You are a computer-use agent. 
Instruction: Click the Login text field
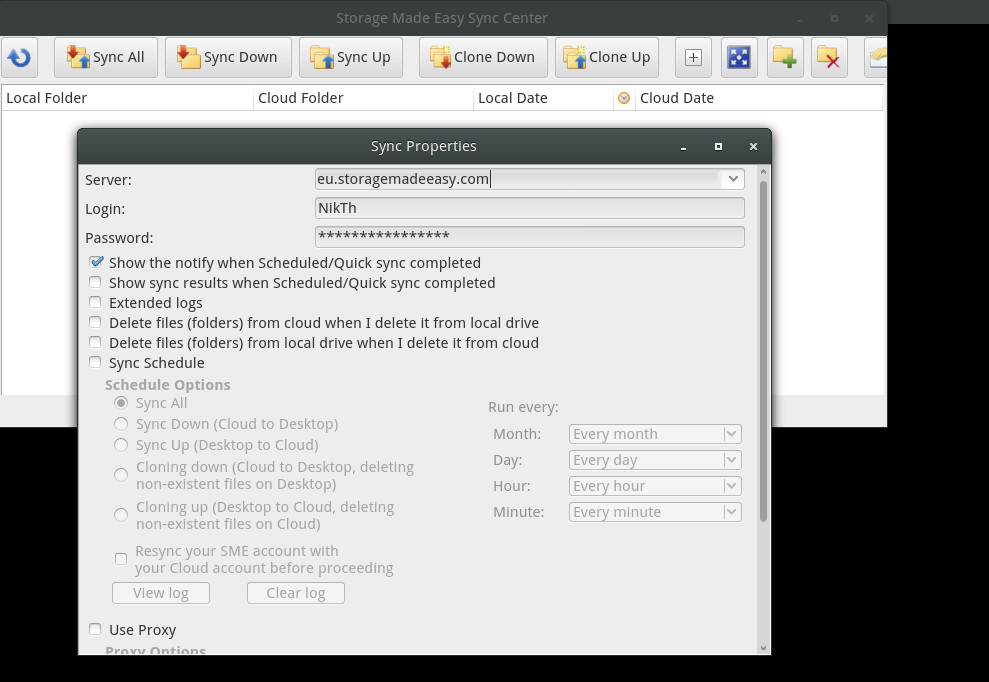click(529, 208)
